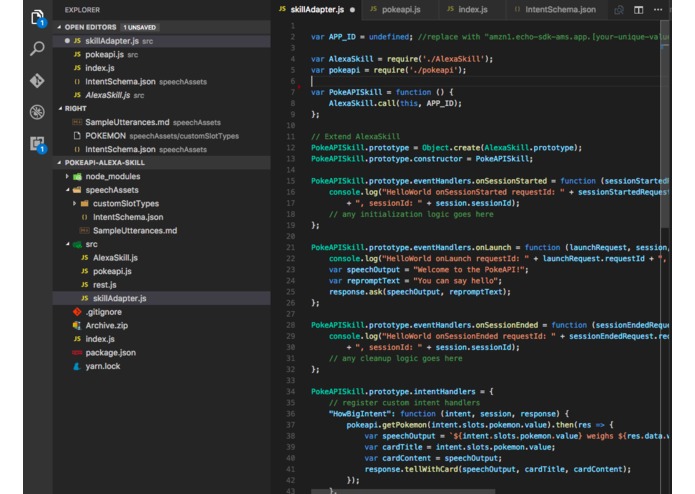
Task: Switch to the index.js tab
Action: click(x=472, y=10)
